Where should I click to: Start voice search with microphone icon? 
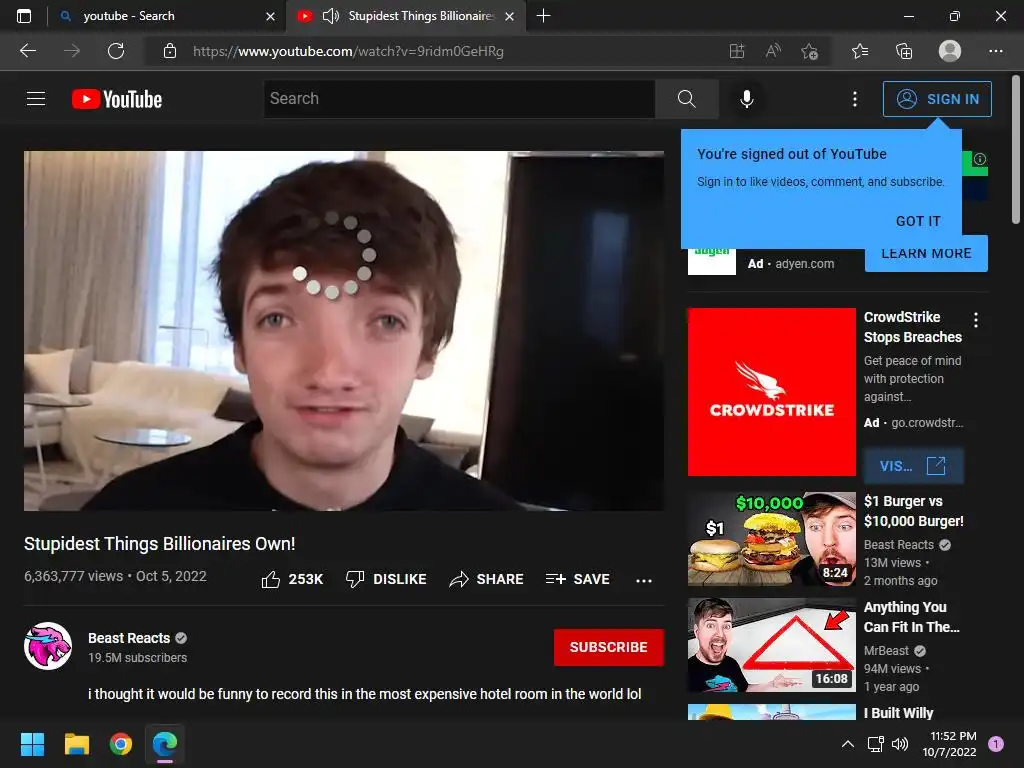tap(746, 99)
